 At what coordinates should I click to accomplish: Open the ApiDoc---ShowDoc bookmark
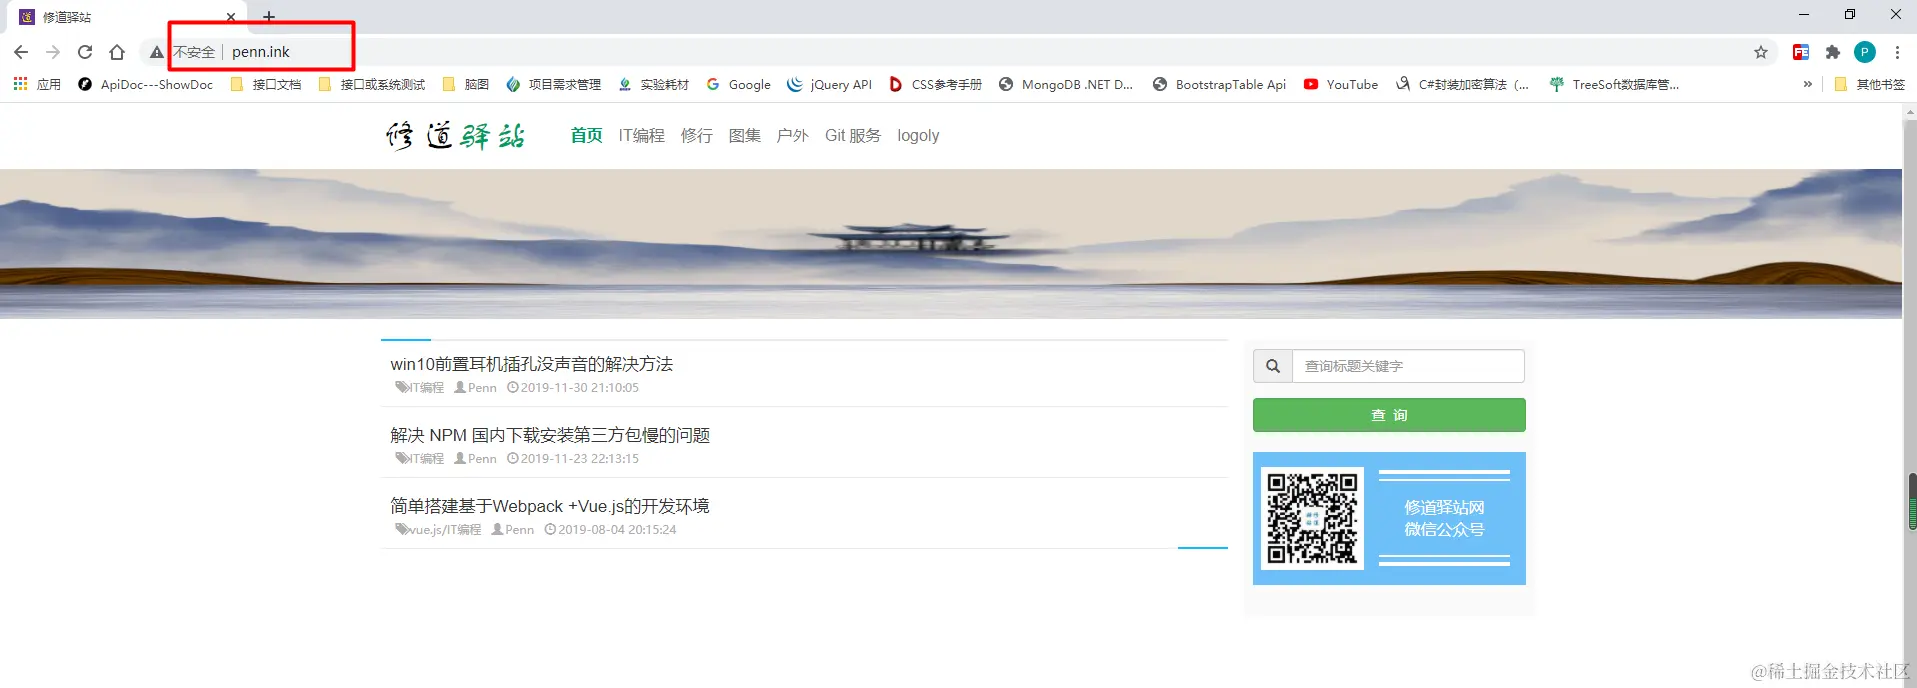[x=146, y=84]
